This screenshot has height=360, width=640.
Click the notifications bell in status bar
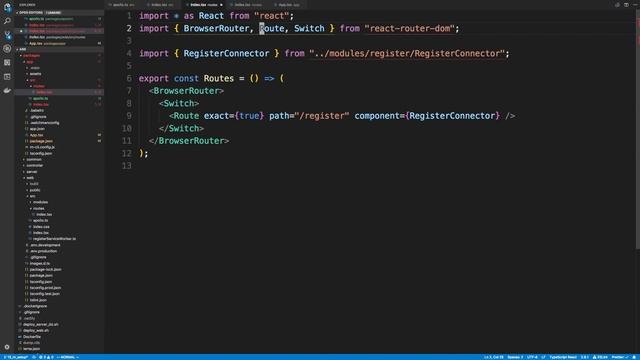click(x=635, y=357)
